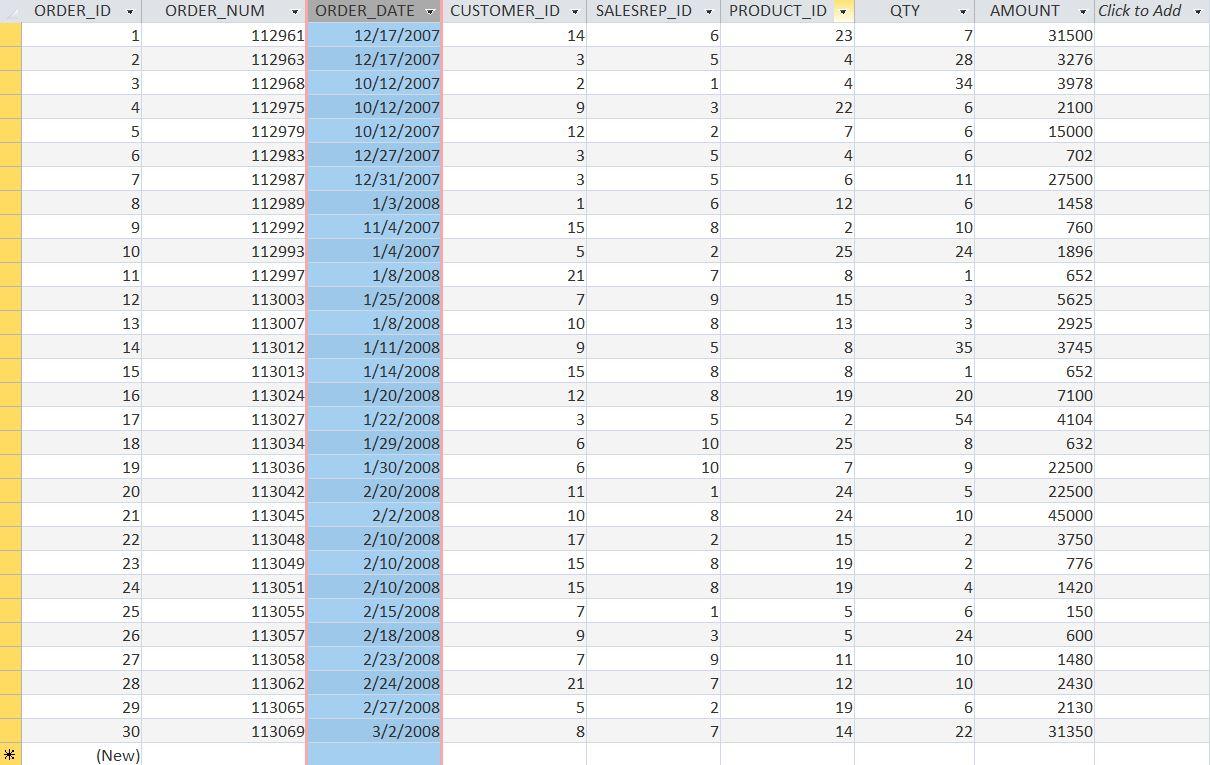Open the ORDER_ID filter dropdown arrow
Image resolution: width=1210 pixels, height=765 pixels.
point(130,11)
